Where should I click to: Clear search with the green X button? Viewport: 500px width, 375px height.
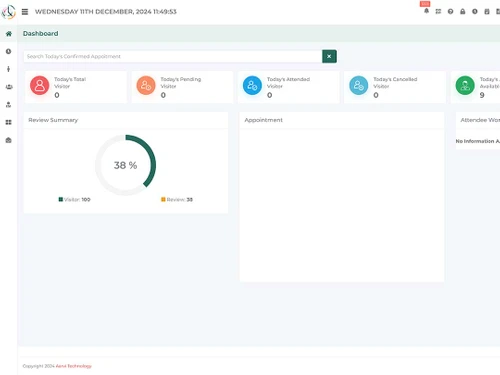[329, 56]
